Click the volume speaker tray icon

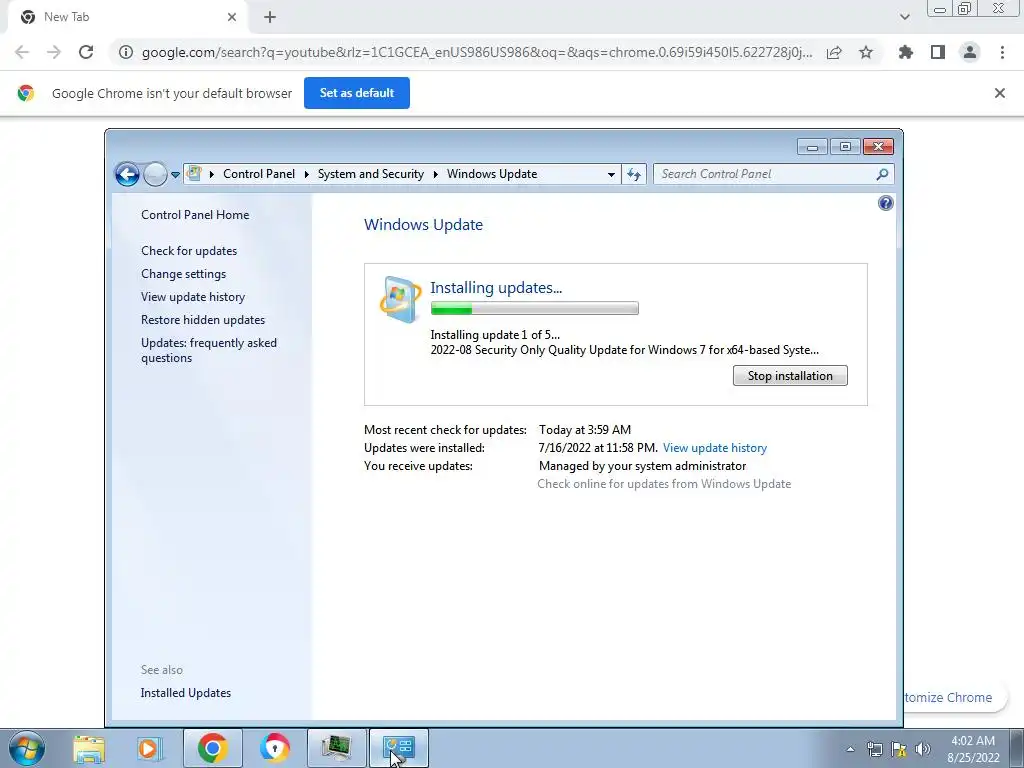pos(923,749)
